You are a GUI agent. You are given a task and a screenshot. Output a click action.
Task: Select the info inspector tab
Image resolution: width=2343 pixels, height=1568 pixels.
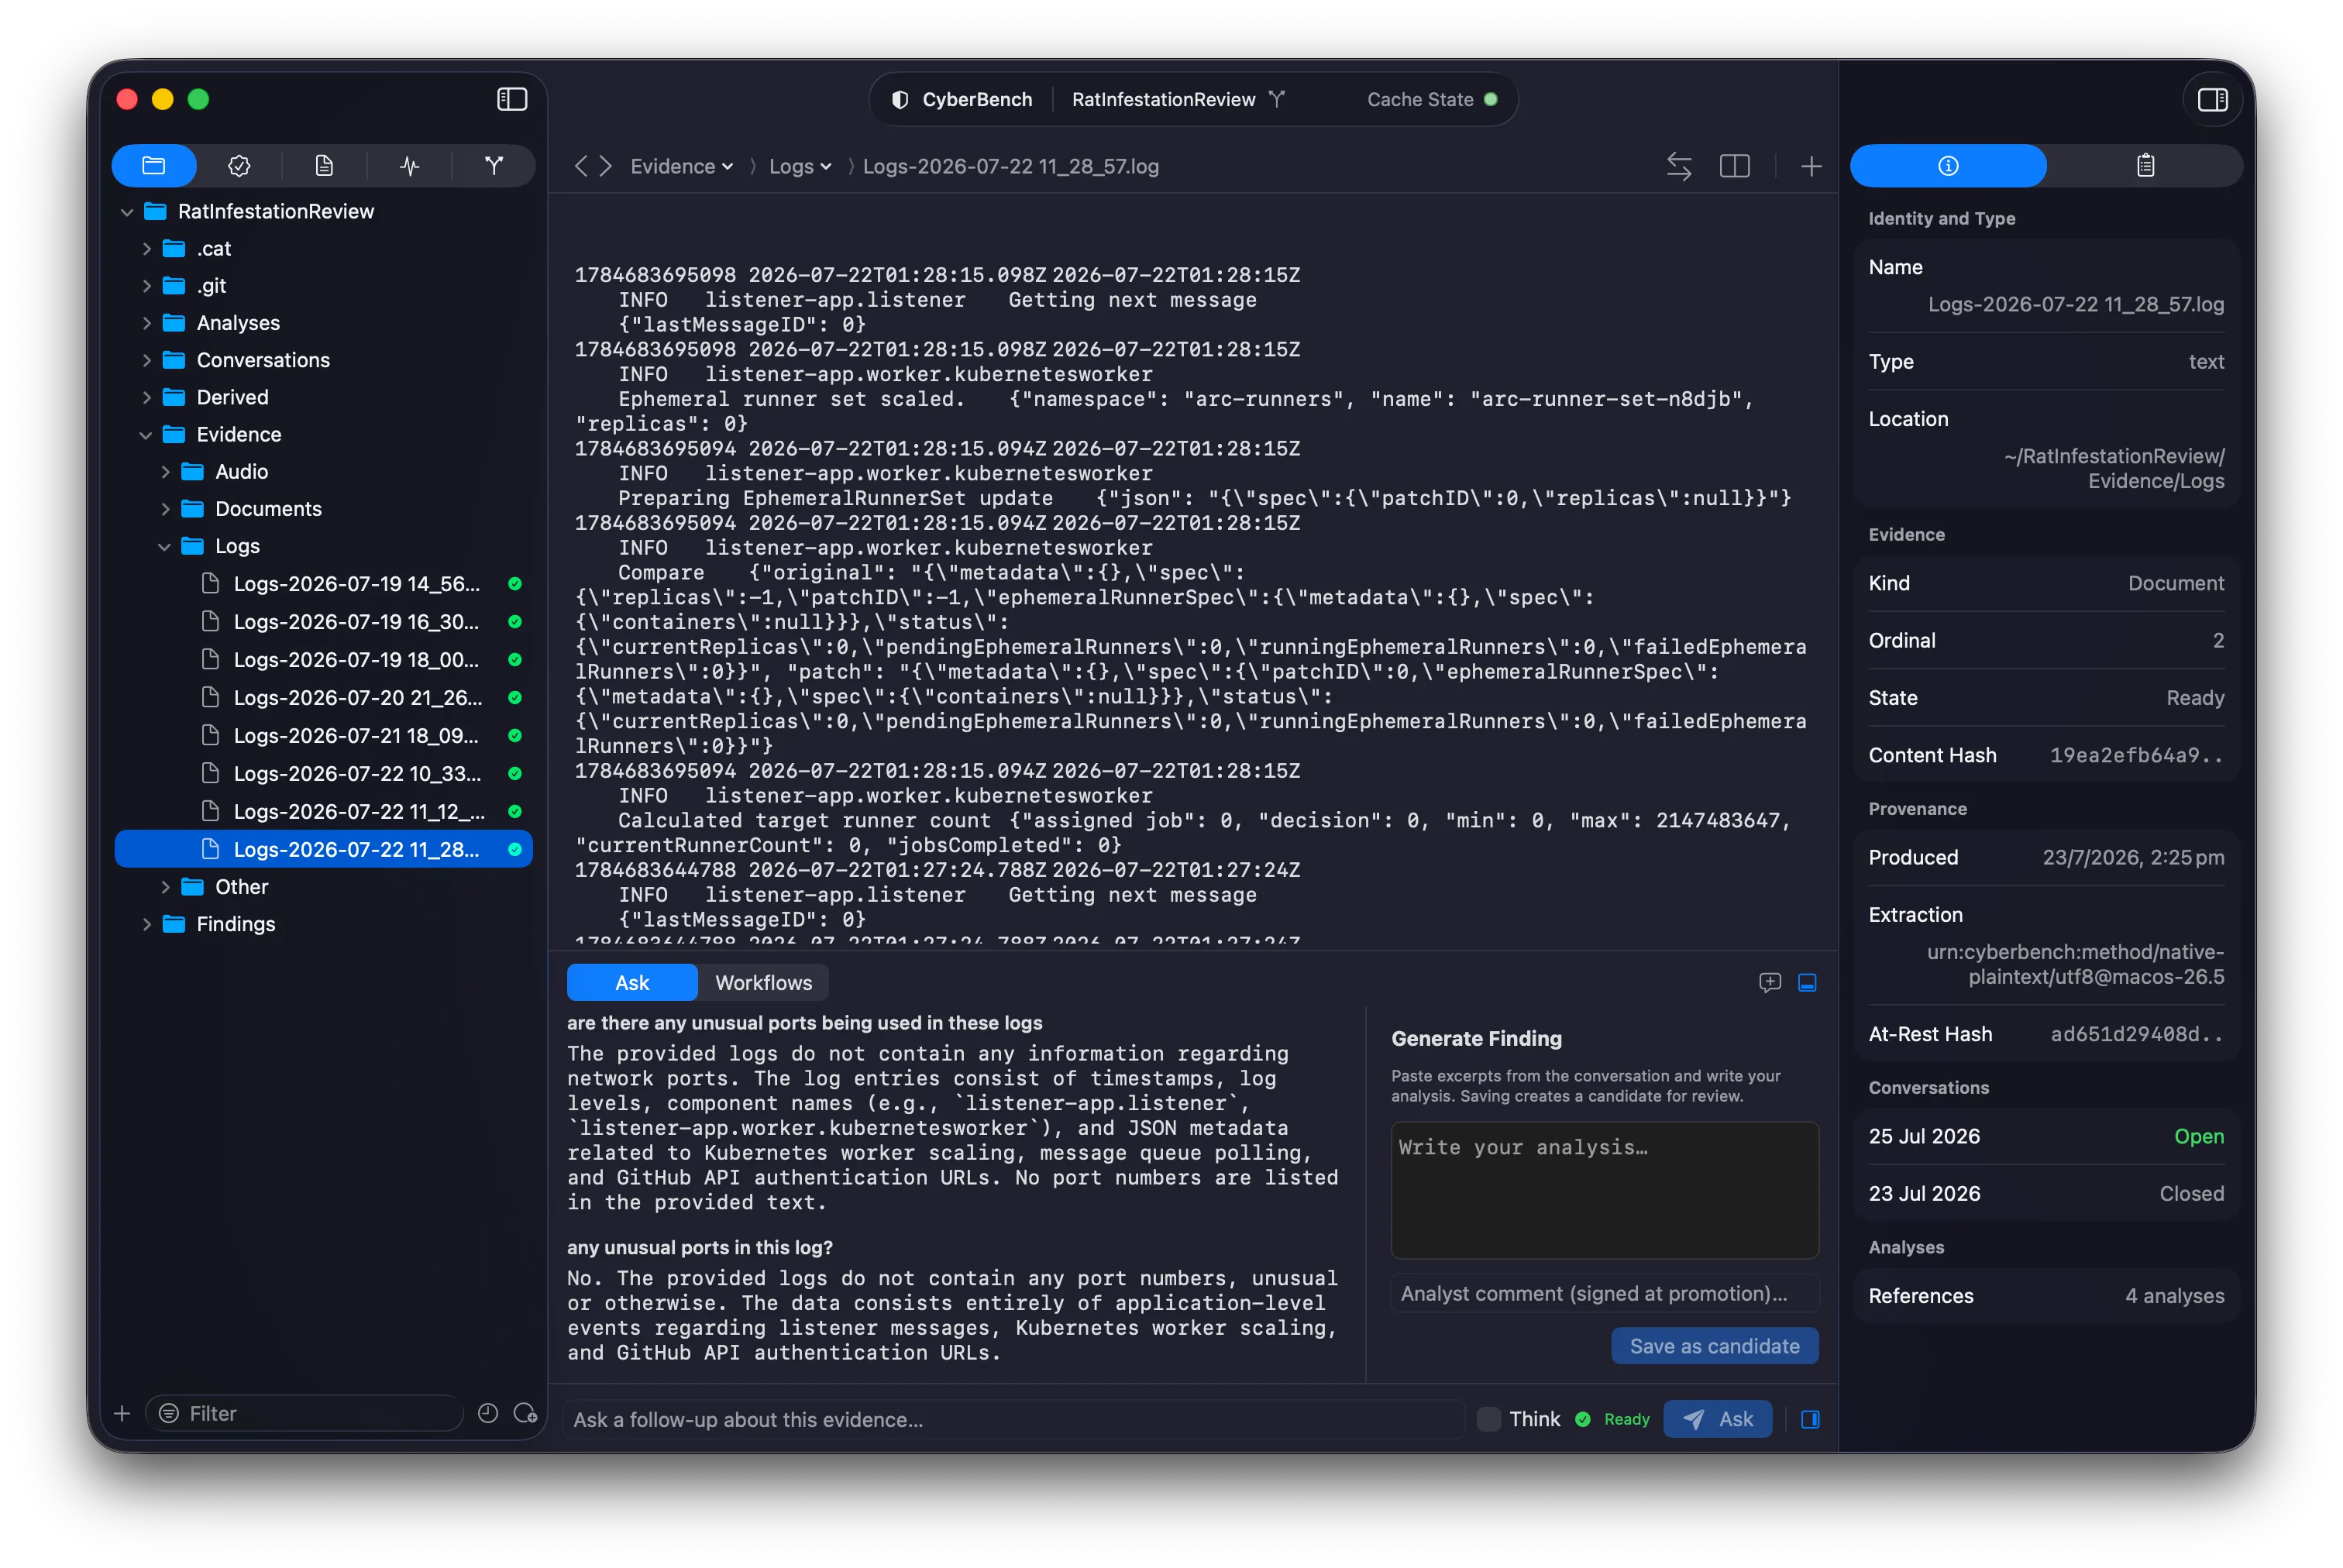coord(1948,165)
